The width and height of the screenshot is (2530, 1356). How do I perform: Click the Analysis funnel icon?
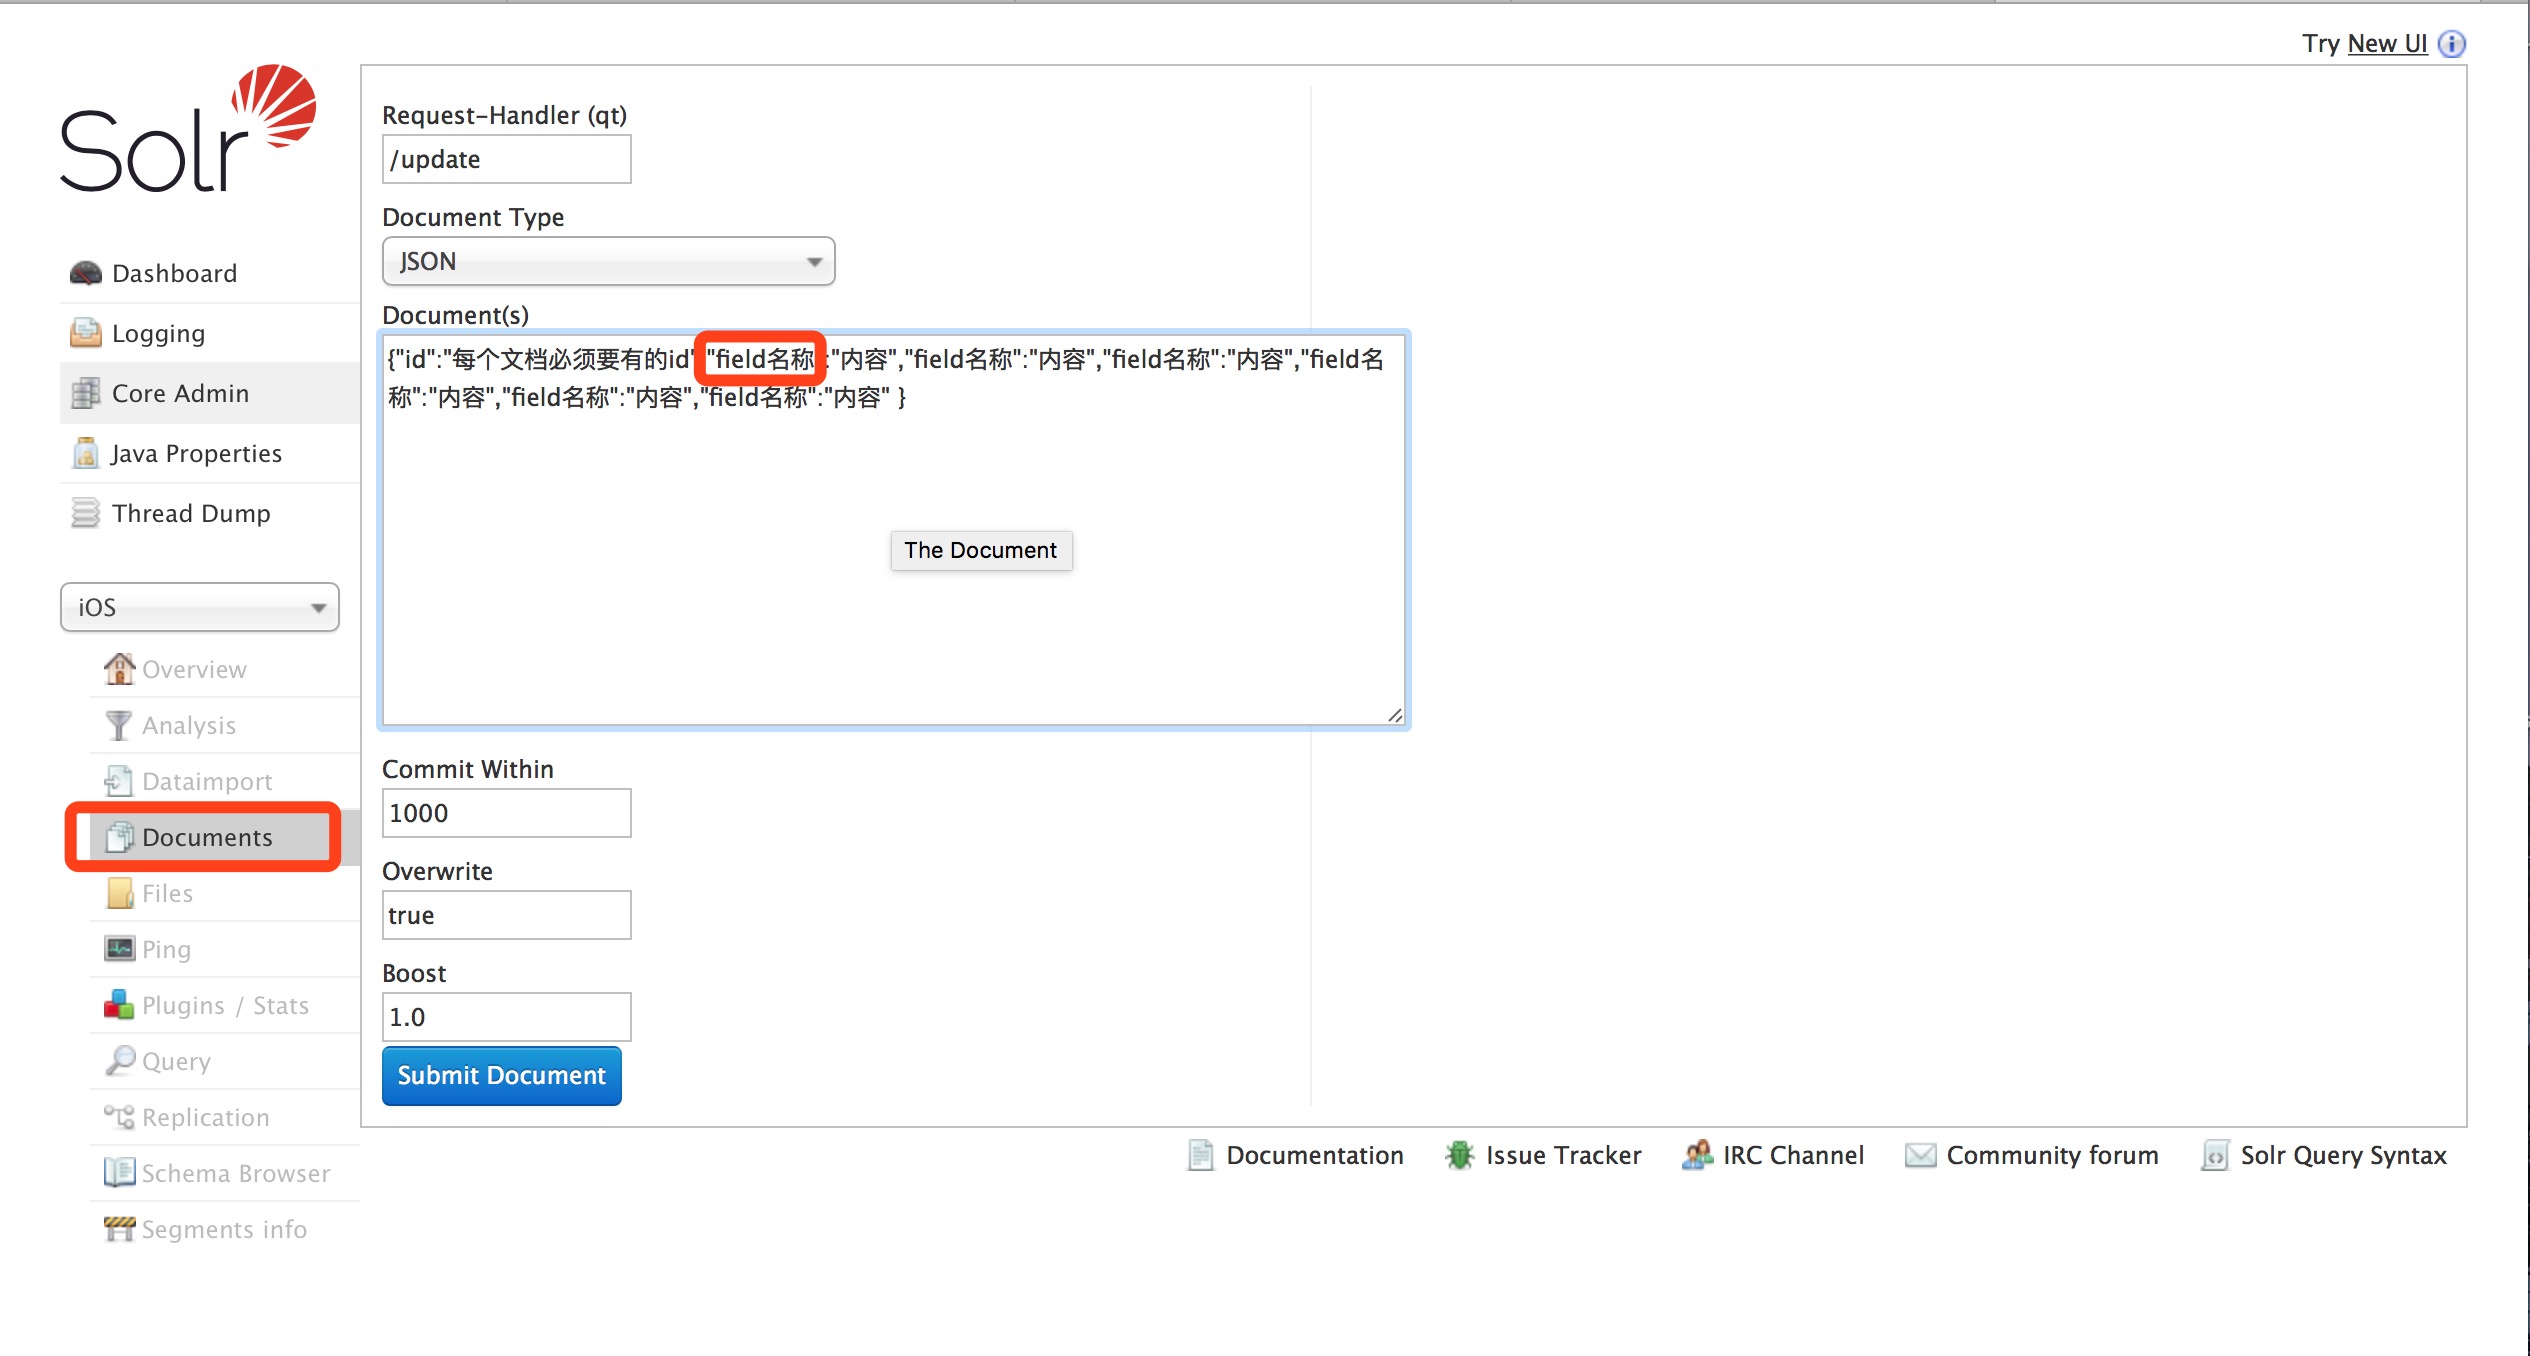click(x=119, y=725)
